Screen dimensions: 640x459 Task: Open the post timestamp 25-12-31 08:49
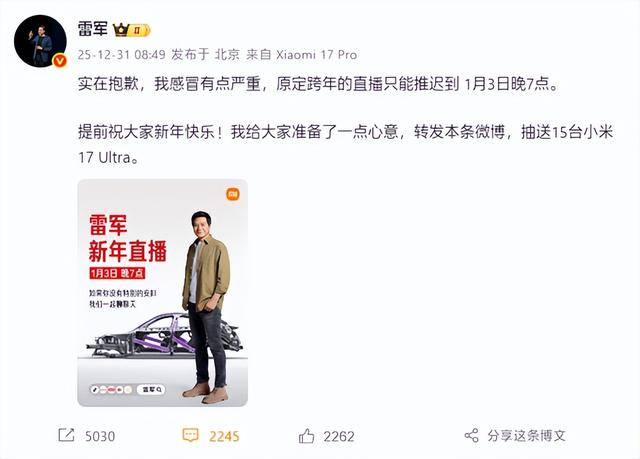tap(121, 55)
